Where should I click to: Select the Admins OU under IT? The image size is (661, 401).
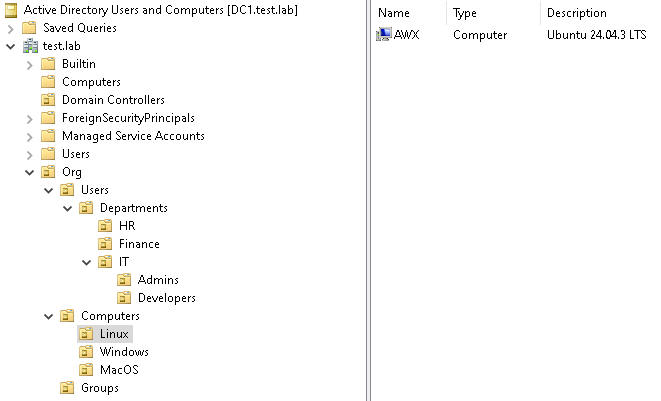158,280
